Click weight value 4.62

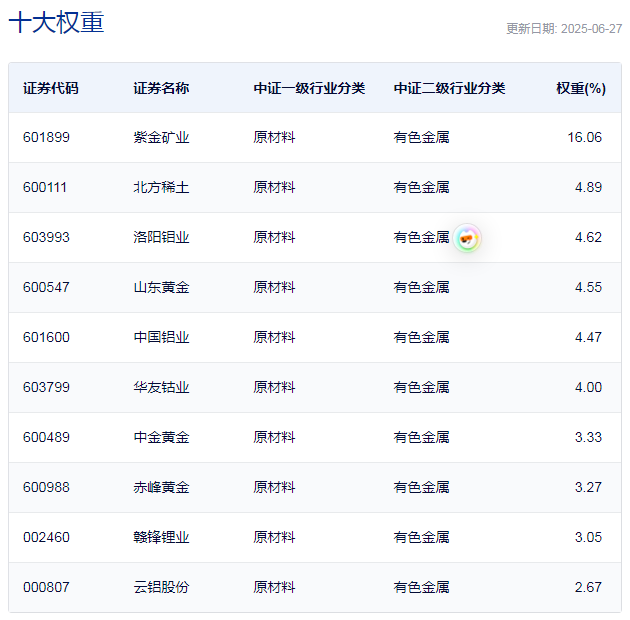[x=588, y=237]
